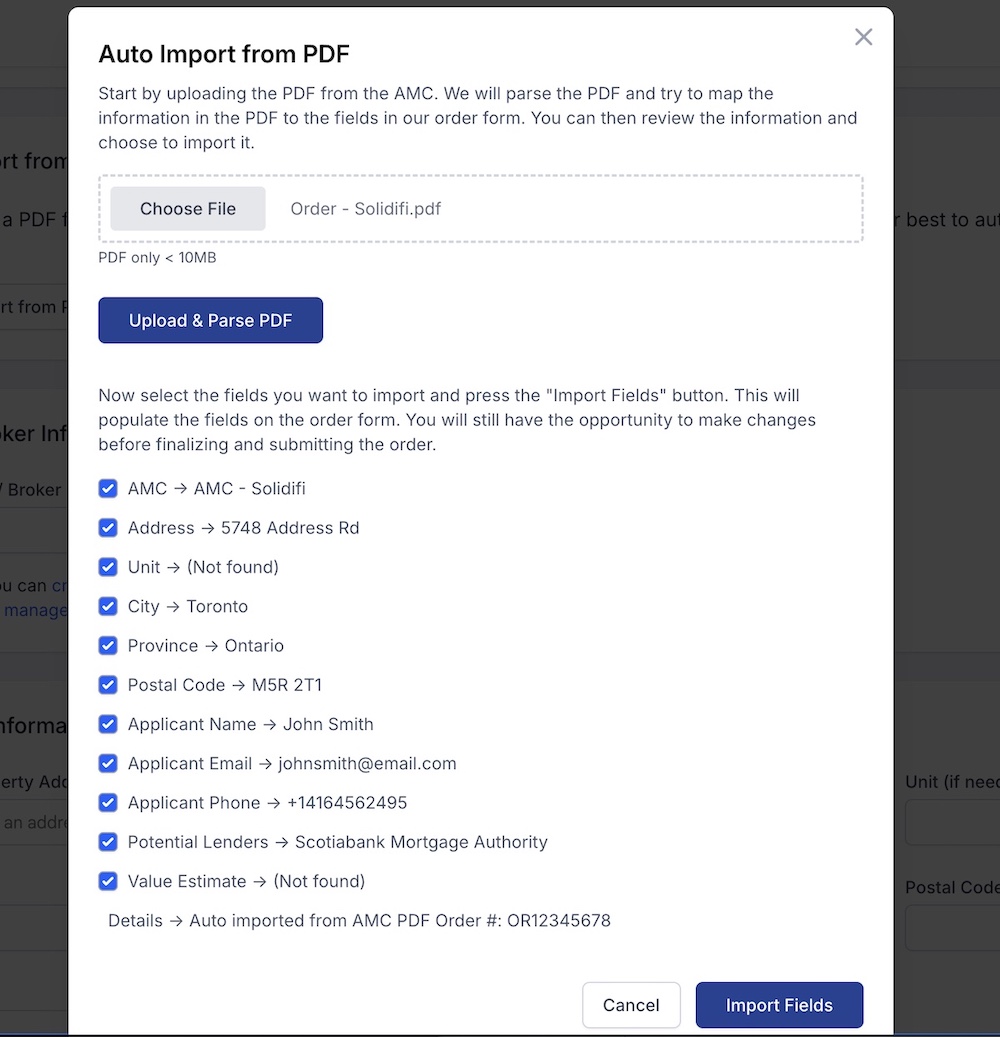Image resolution: width=1000 pixels, height=1037 pixels.
Task: Deselect the Postal Code M5R 2T1 field
Action: [108, 685]
